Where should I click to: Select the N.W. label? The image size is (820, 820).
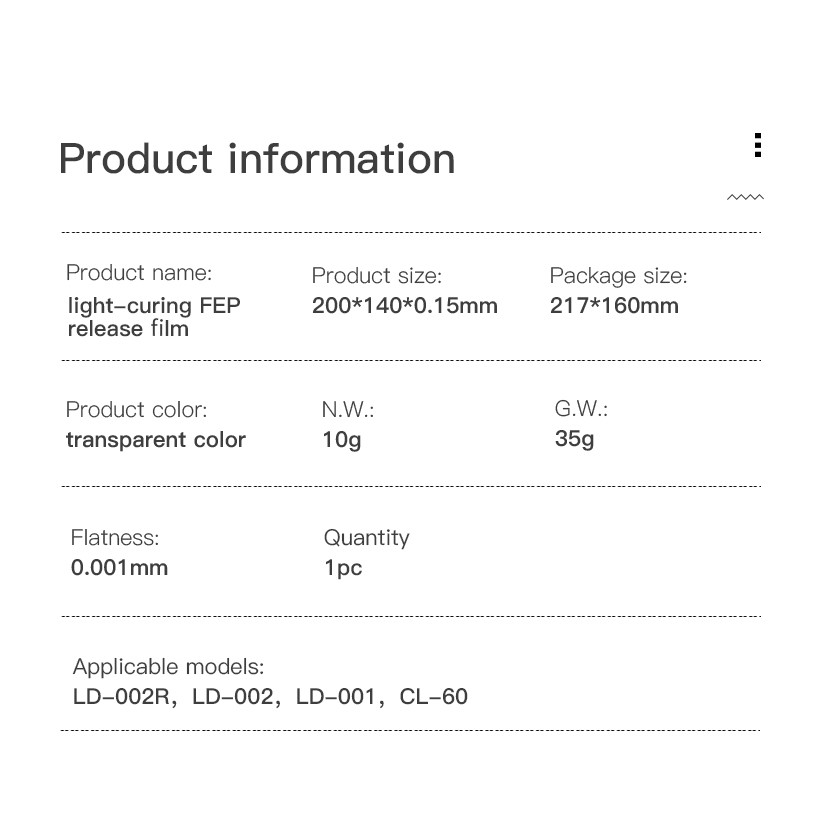(x=347, y=409)
